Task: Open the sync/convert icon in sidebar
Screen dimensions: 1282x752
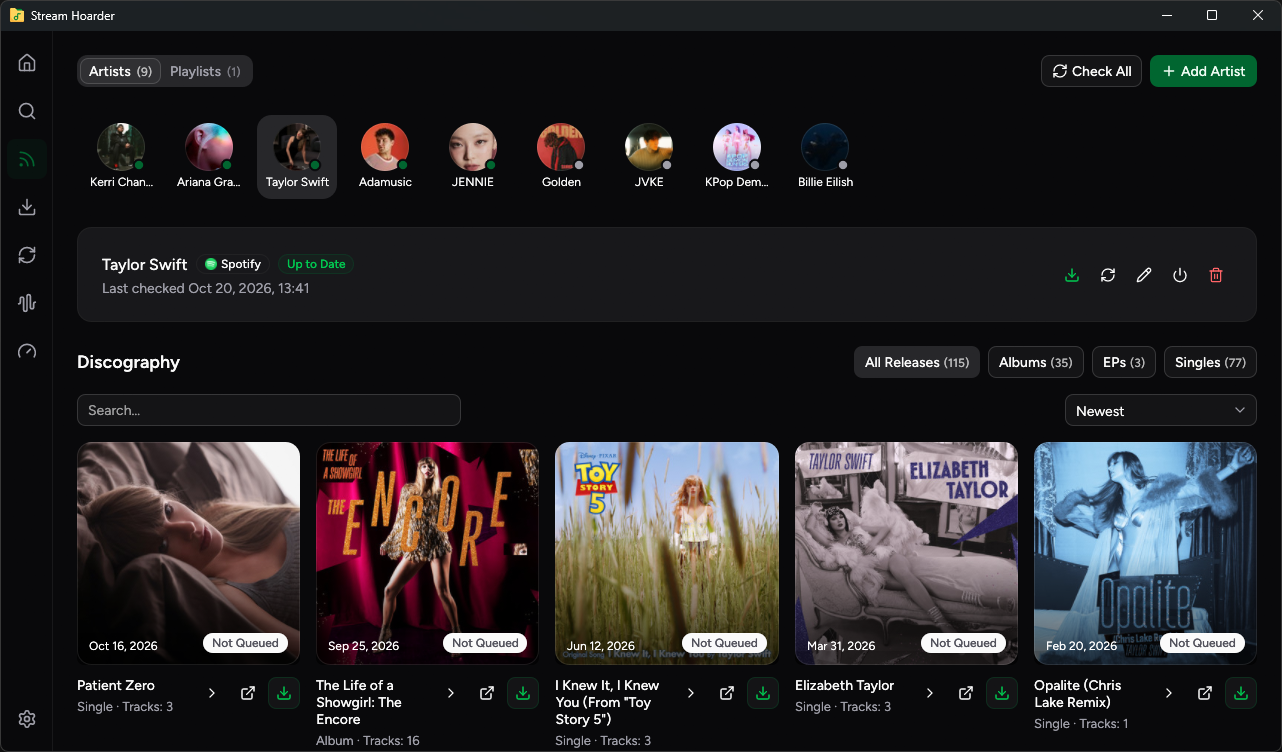Action: coord(27,255)
